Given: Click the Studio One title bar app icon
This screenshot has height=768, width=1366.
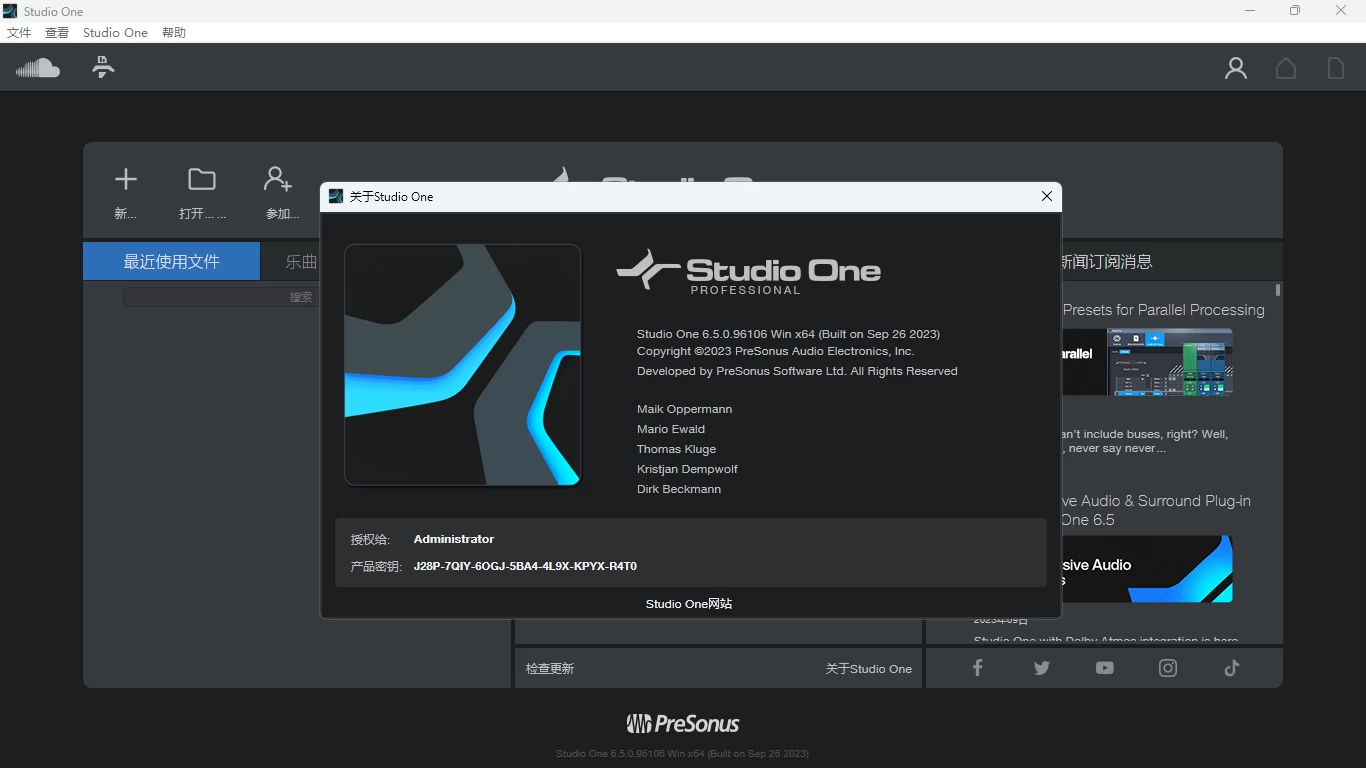Looking at the screenshot, I should click(11, 11).
